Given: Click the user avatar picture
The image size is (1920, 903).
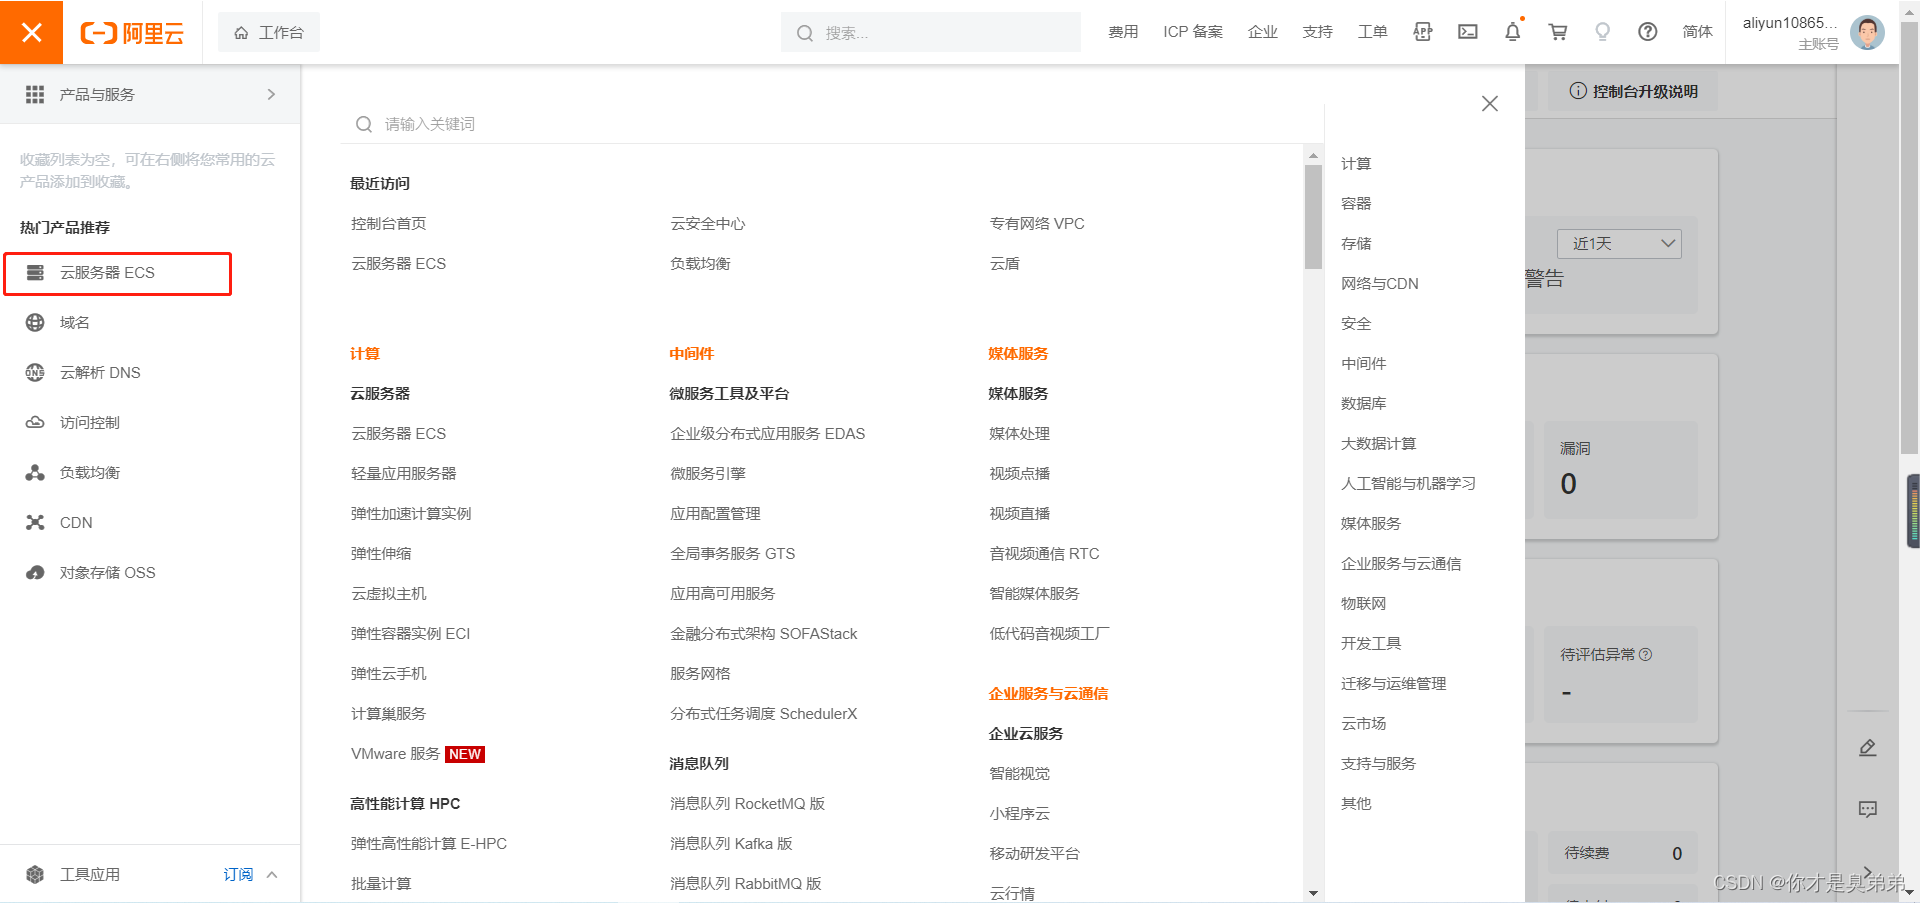Looking at the screenshot, I should tap(1867, 32).
